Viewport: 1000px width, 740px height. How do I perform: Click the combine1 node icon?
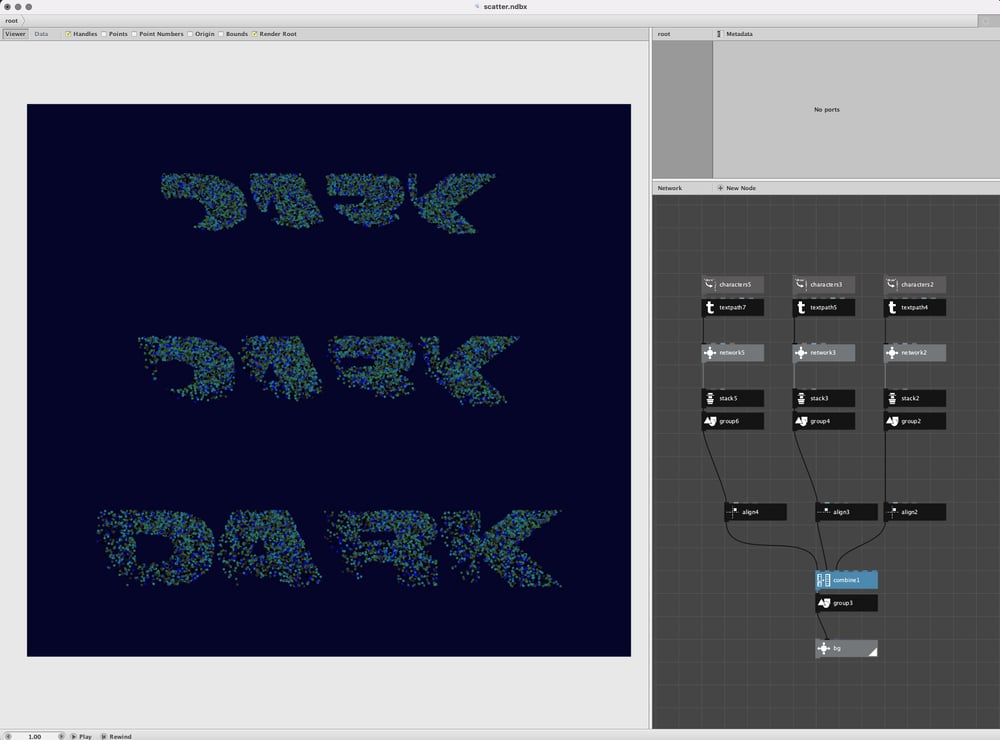click(823, 581)
